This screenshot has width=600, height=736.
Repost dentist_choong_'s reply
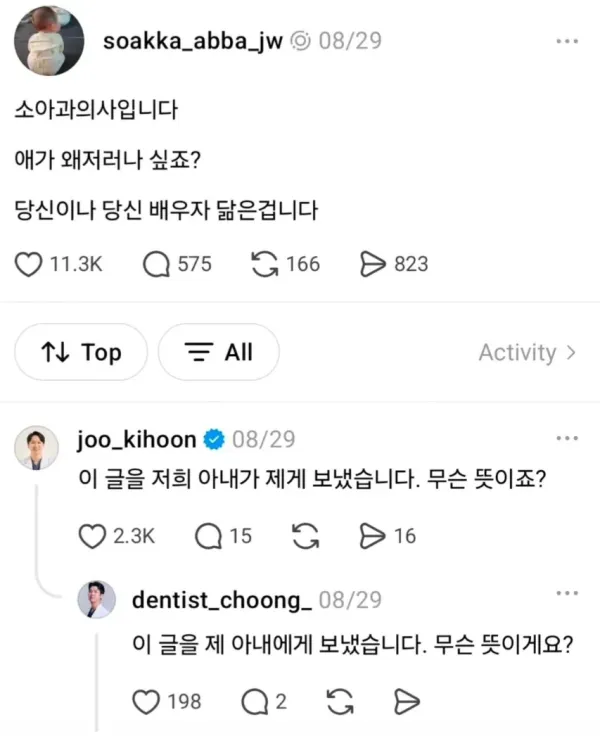tap(340, 702)
